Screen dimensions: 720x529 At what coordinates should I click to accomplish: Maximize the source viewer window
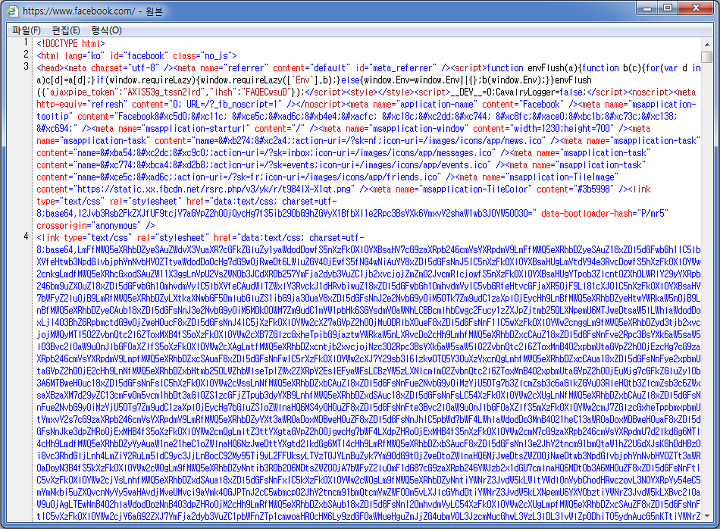[x=667, y=8]
